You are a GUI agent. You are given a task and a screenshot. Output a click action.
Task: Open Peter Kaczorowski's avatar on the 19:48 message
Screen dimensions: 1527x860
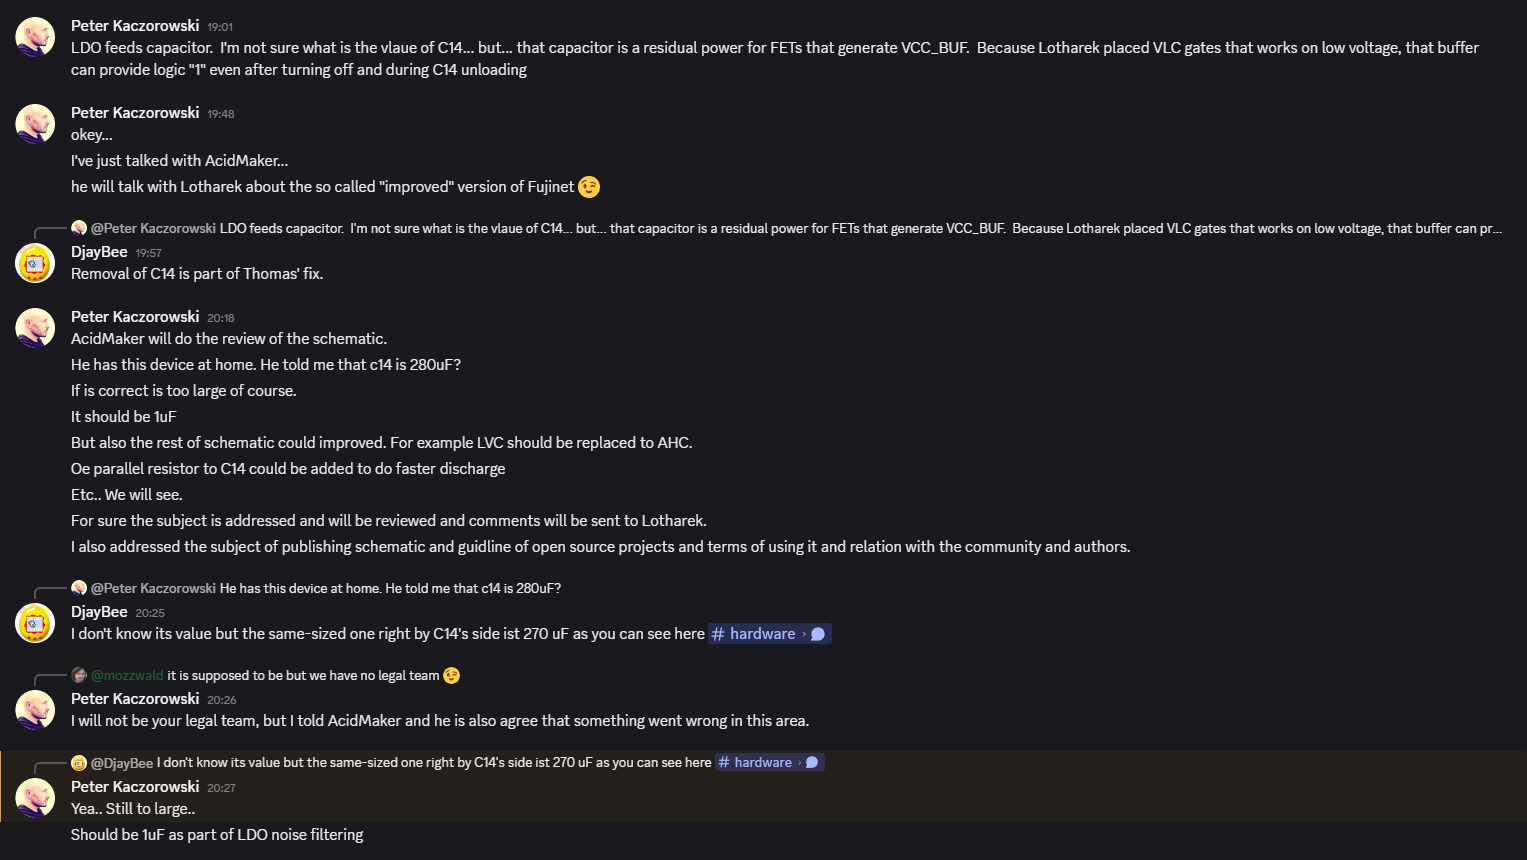(x=35, y=124)
